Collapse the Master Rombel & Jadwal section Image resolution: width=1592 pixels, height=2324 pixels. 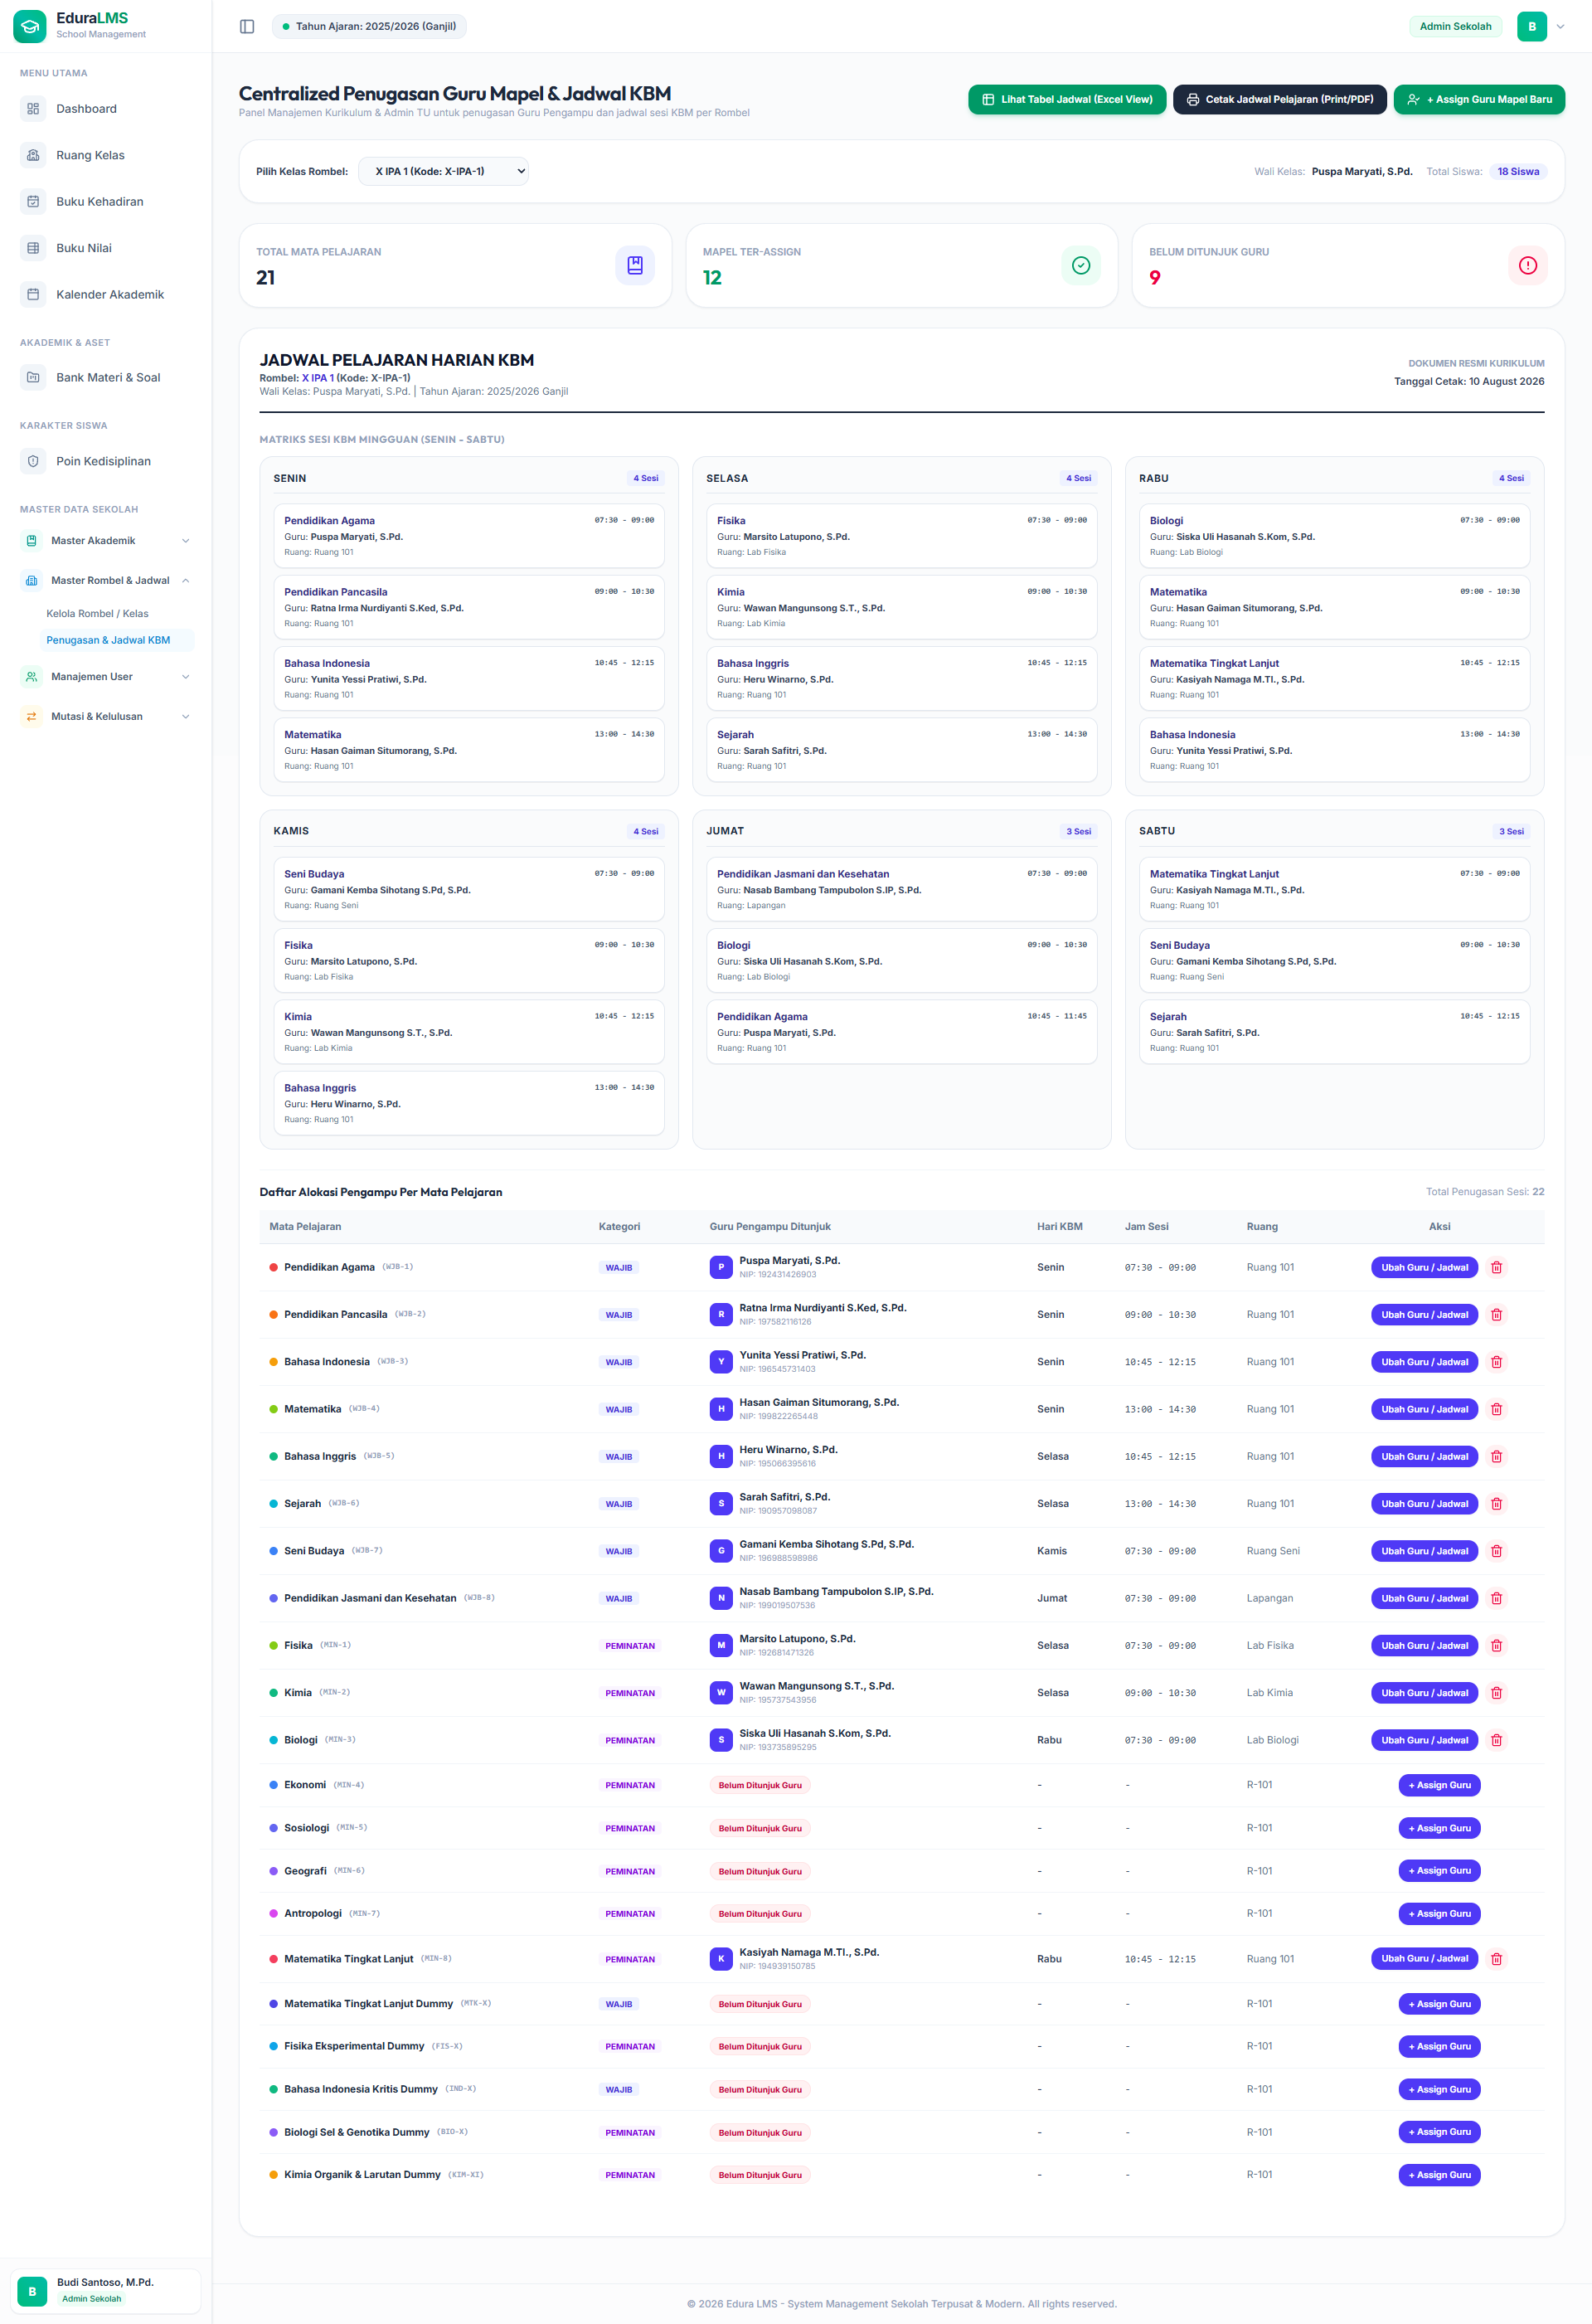pos(106,581)
